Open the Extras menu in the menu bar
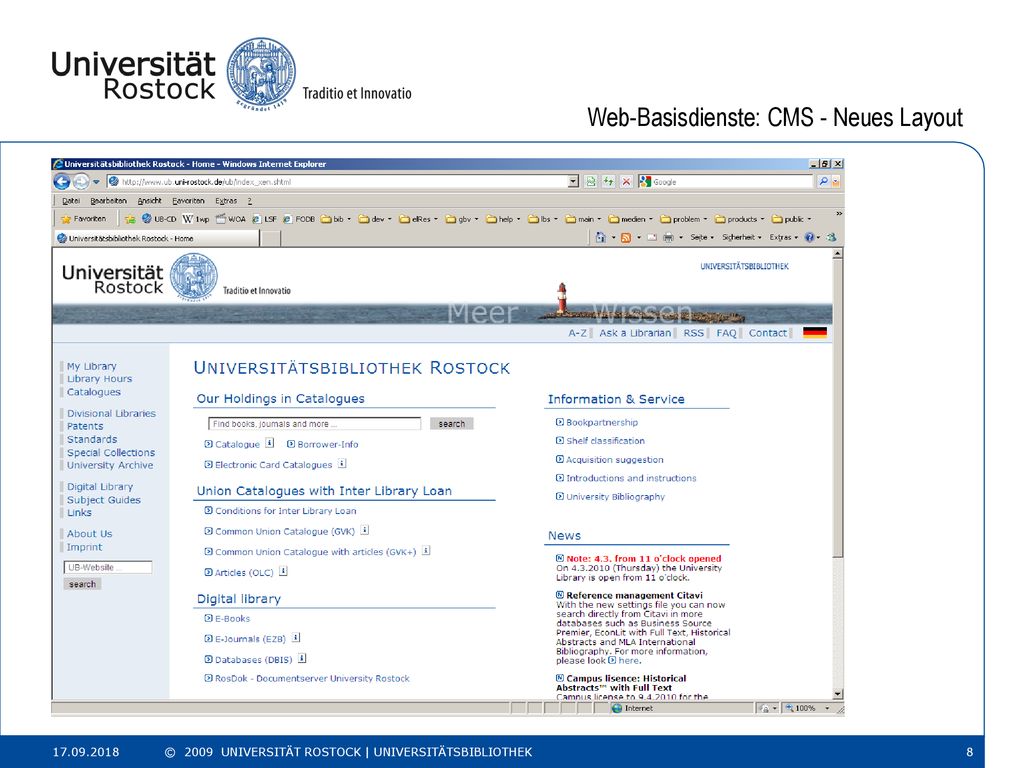Image resolution: width=1024 pixels, height=768 pixels. (226, 201)
